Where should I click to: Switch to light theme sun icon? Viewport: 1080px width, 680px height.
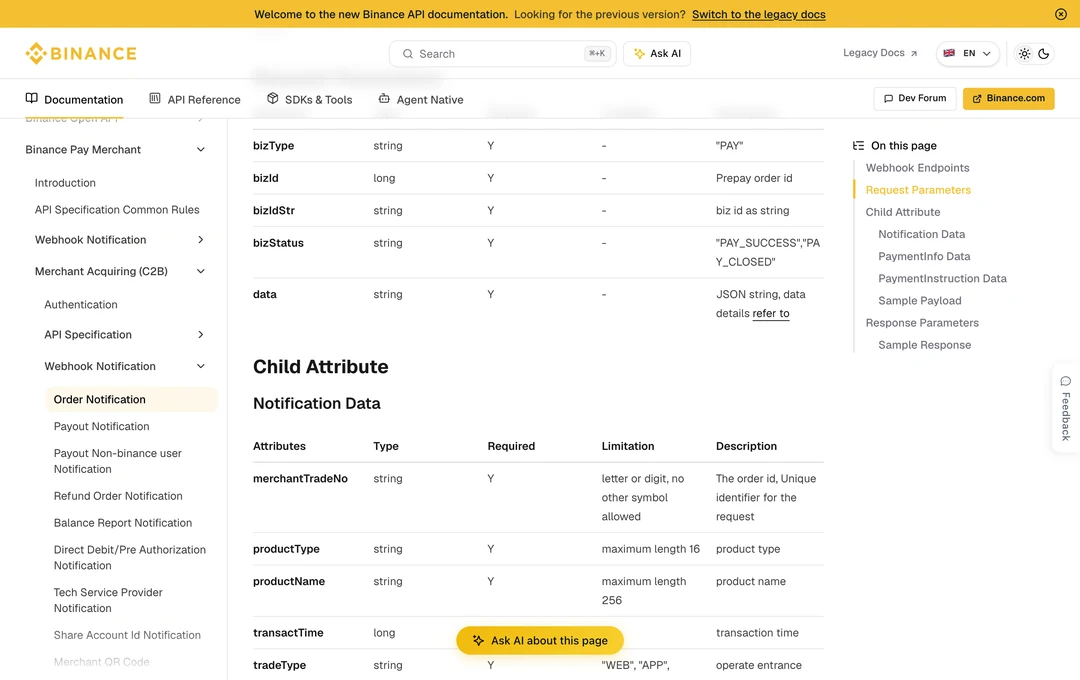pyautogui.click(x=1024, y=54)
